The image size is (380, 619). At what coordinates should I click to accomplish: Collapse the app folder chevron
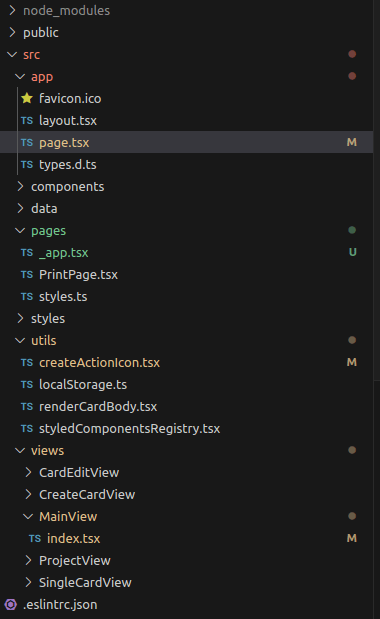tap(20, 77)
